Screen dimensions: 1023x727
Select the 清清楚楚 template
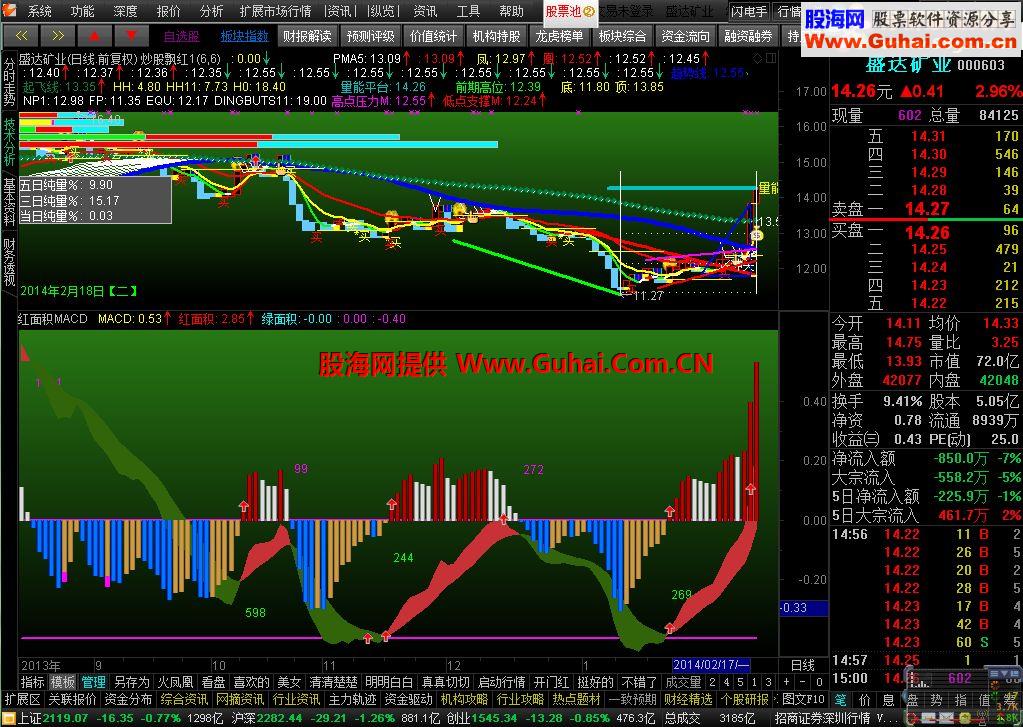pyautogui.click(x=333, y=683)
